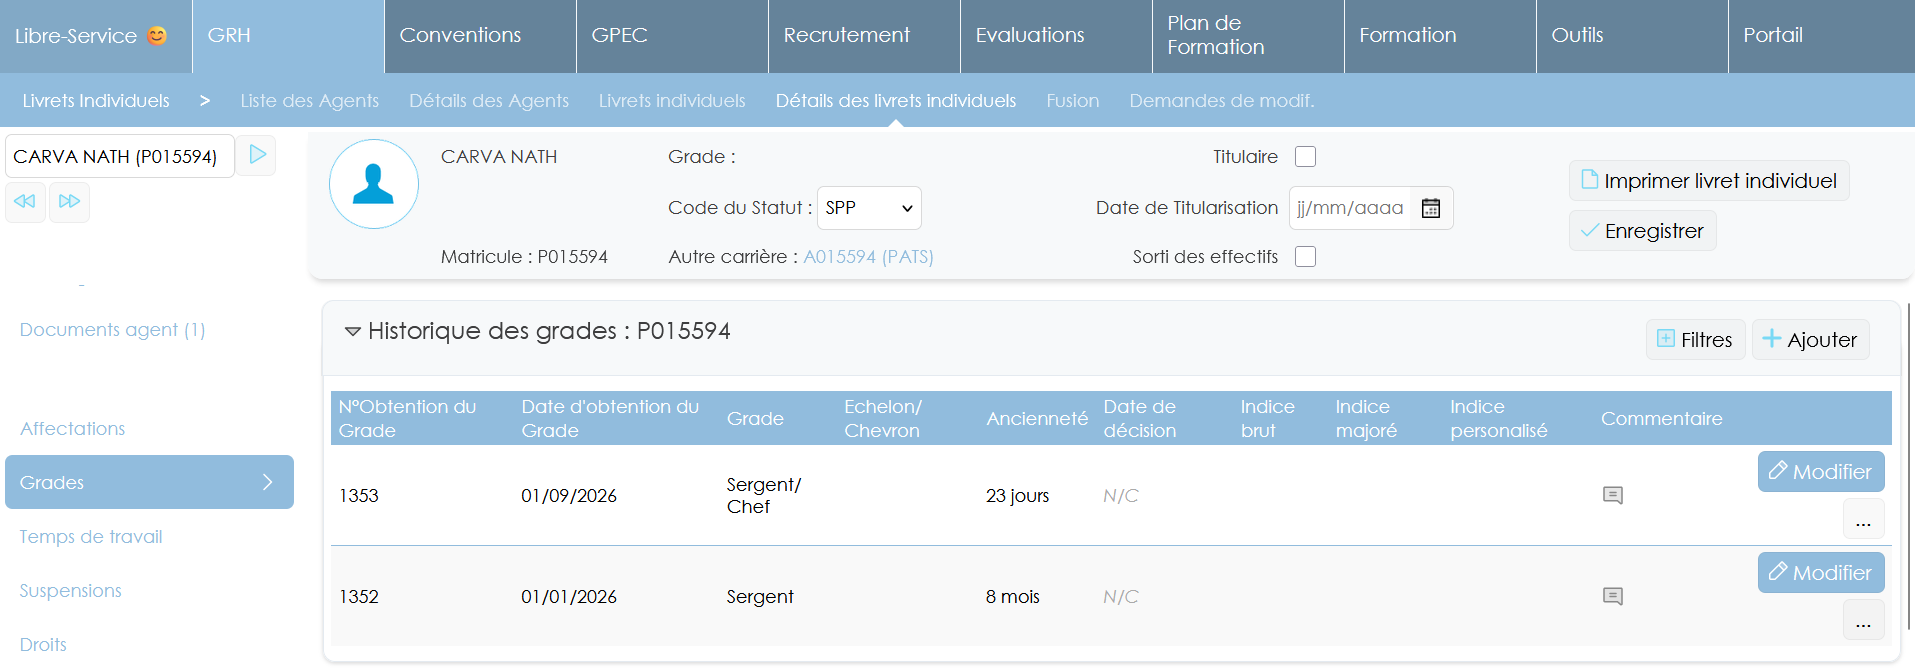Collapse the Historique des grades section
Viewport: 1915px width, 669px height.
click(x=352, y=331)
